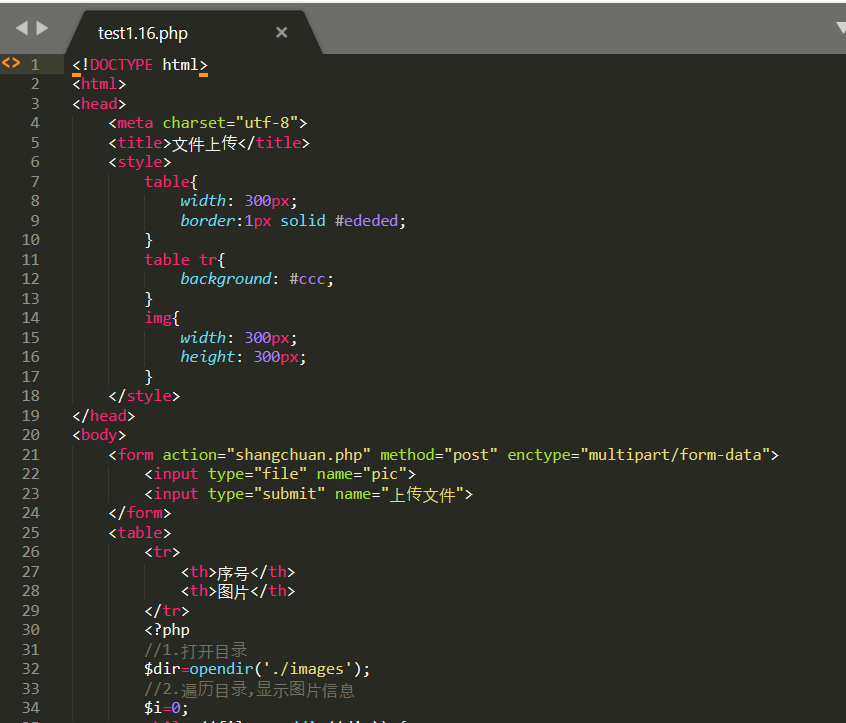This screenshot has height=723, width=846.
Task: Click the enctype="multipart/form-data" attribute
Action: [x=638, y=455]
